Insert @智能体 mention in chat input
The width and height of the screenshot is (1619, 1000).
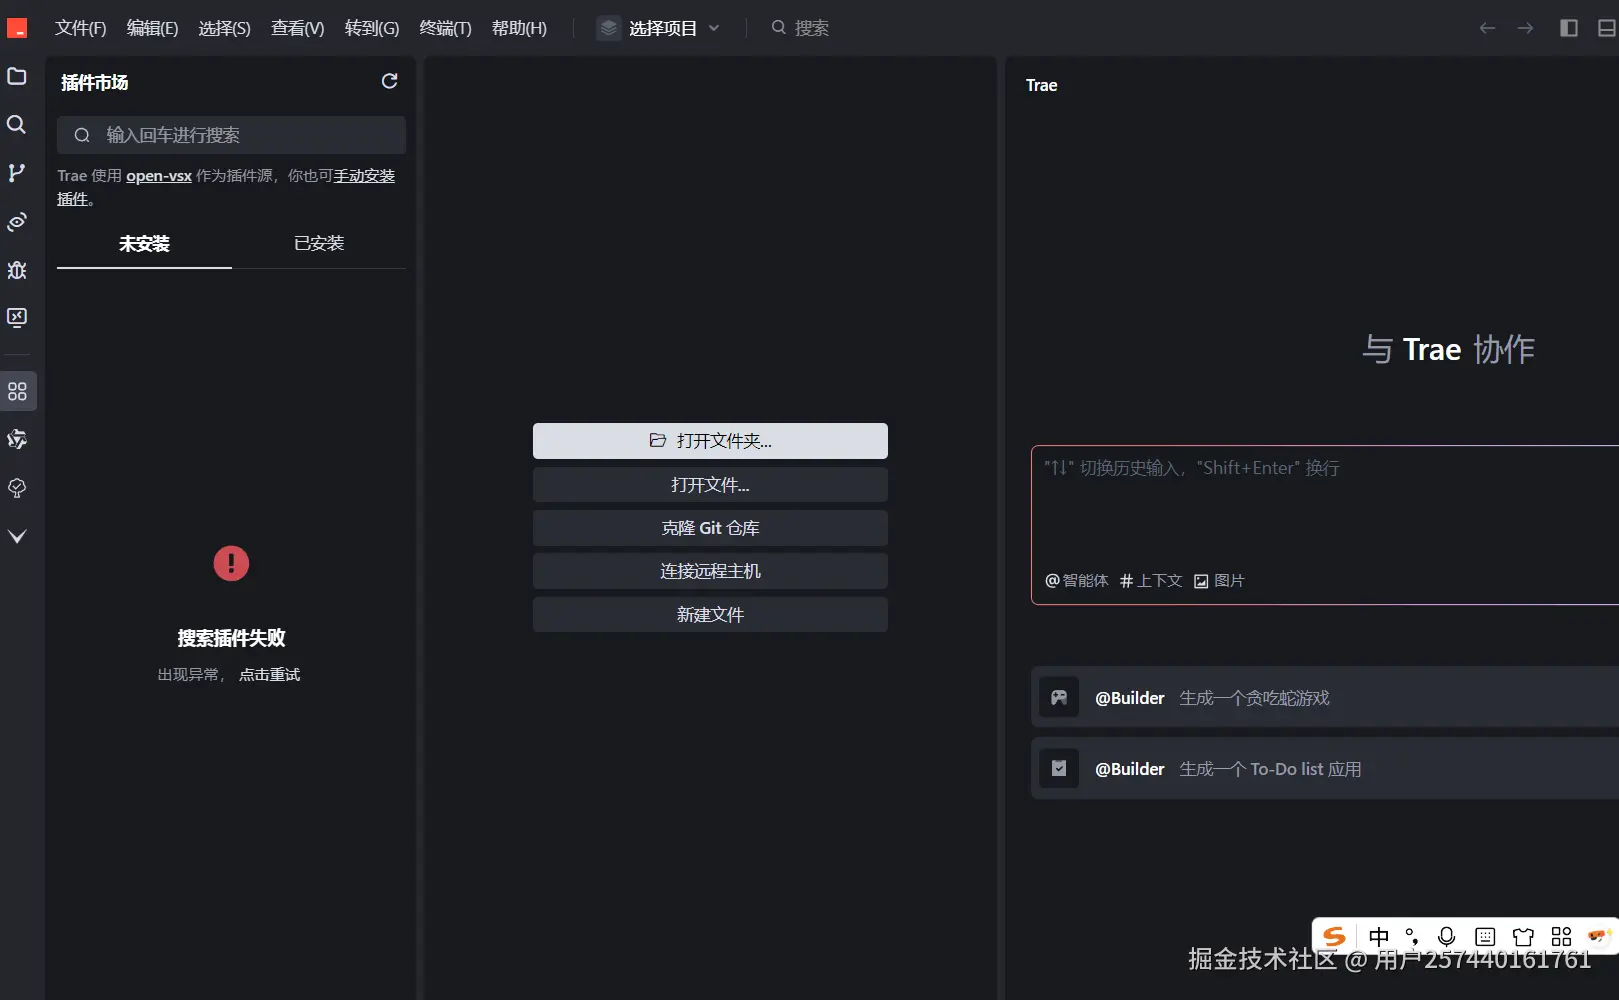(x=1076, y=580)
